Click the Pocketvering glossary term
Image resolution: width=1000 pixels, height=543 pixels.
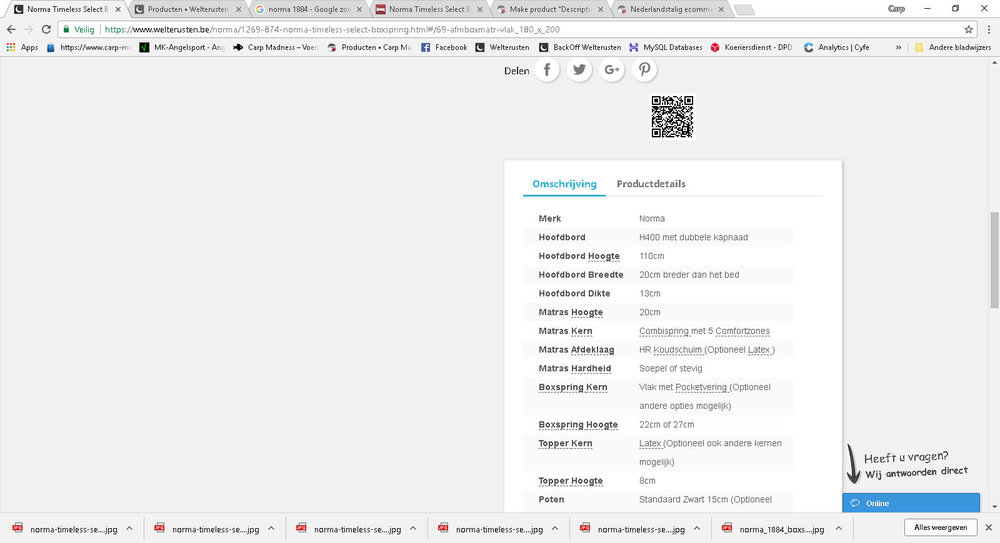(701, 387)
